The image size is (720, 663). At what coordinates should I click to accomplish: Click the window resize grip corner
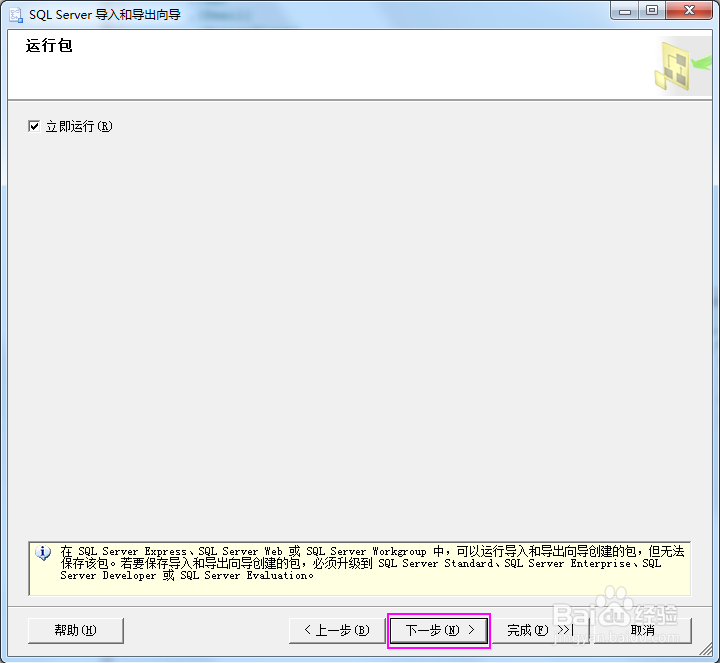point(706,649)
